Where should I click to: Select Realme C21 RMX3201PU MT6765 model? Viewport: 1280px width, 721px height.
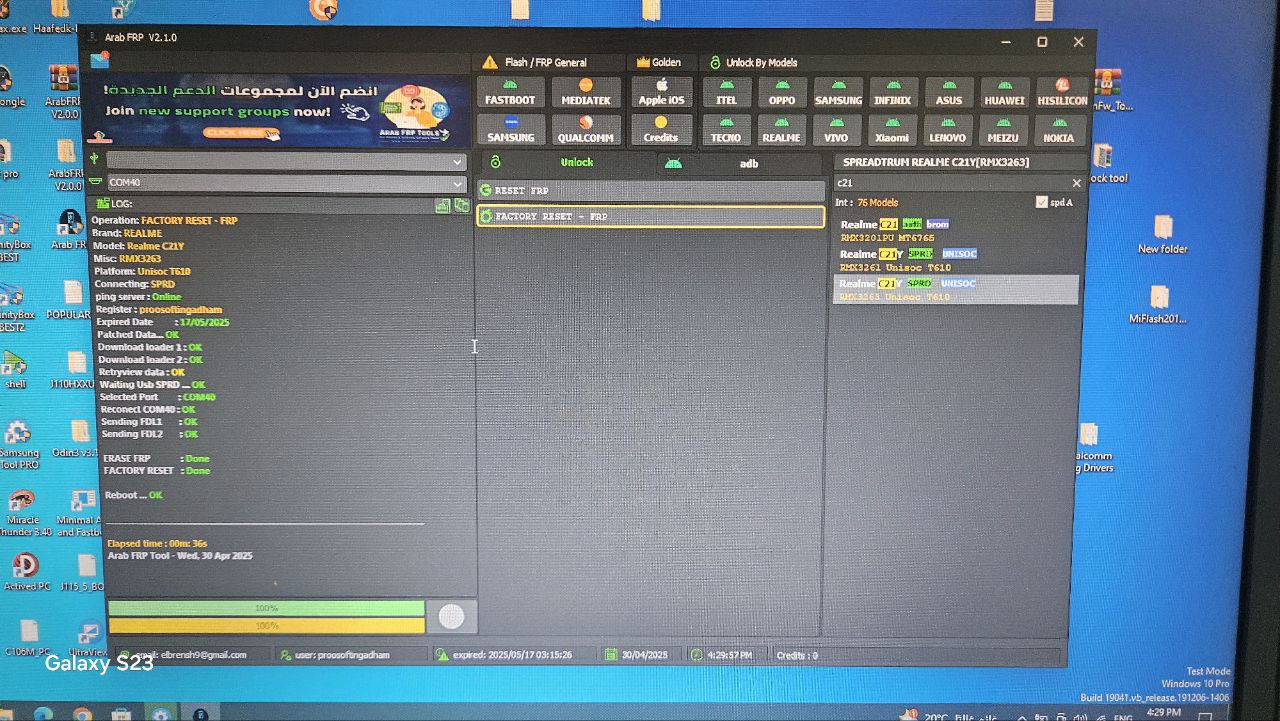(956, 231)
